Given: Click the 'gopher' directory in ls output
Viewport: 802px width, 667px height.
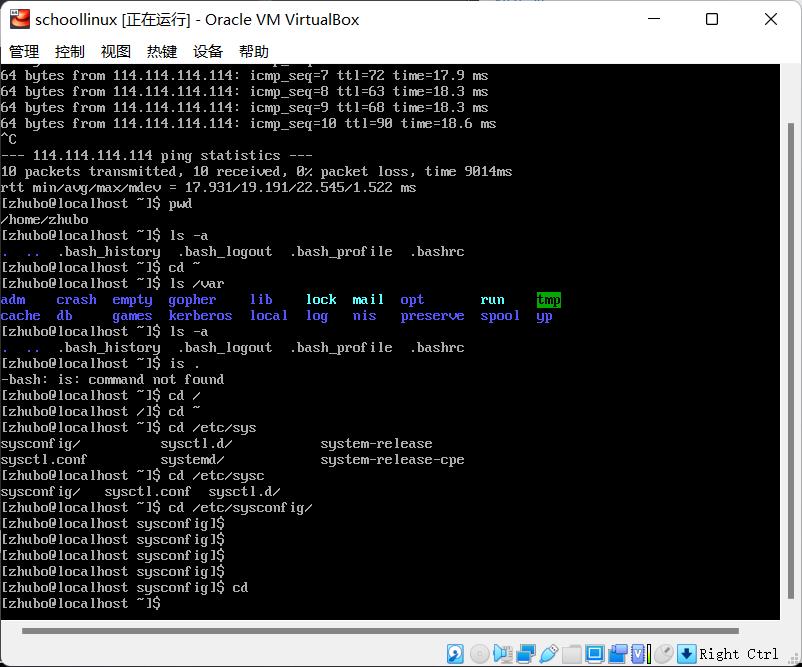Looking at the screenshot, I should coord(192,300).
